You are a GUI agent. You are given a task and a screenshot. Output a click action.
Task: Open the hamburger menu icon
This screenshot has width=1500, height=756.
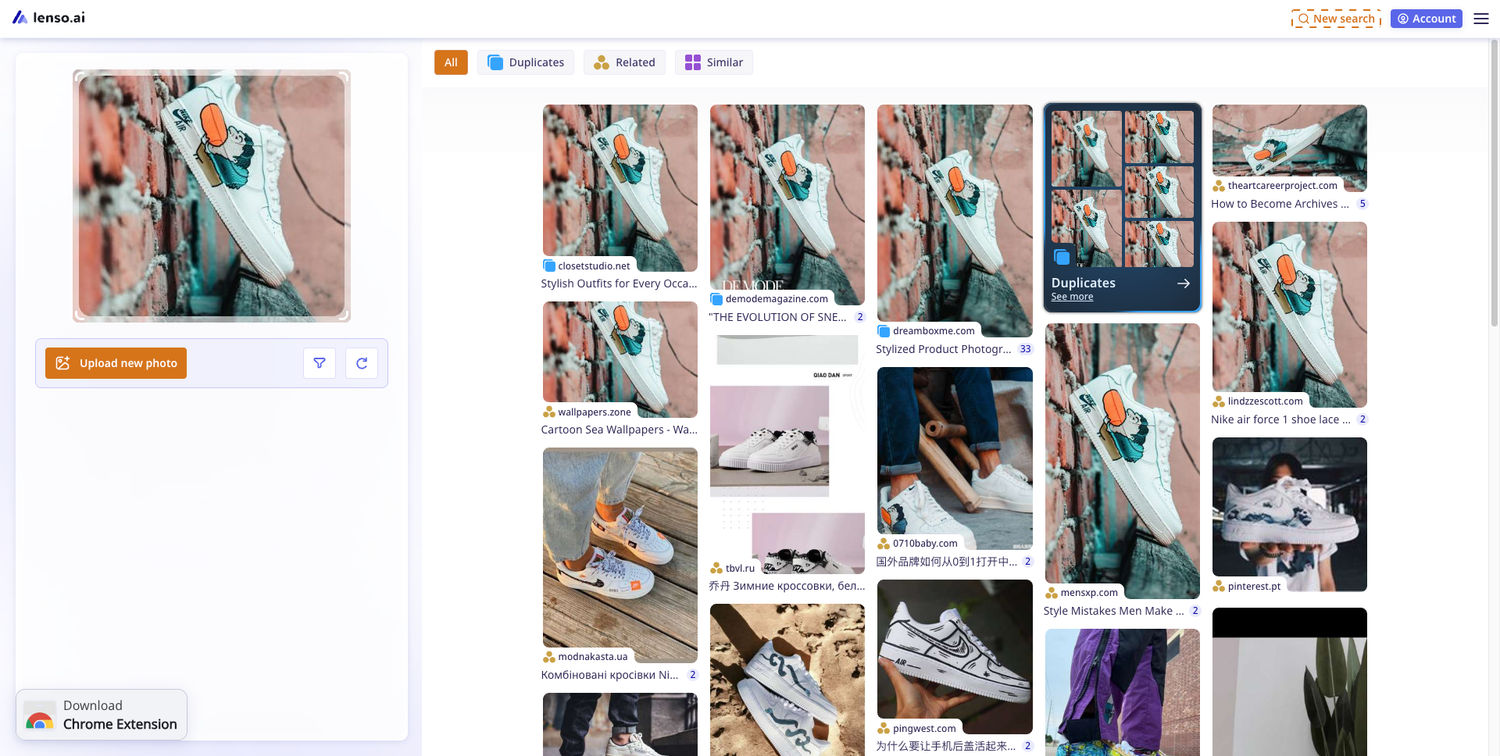click(x=1481, y=19)
